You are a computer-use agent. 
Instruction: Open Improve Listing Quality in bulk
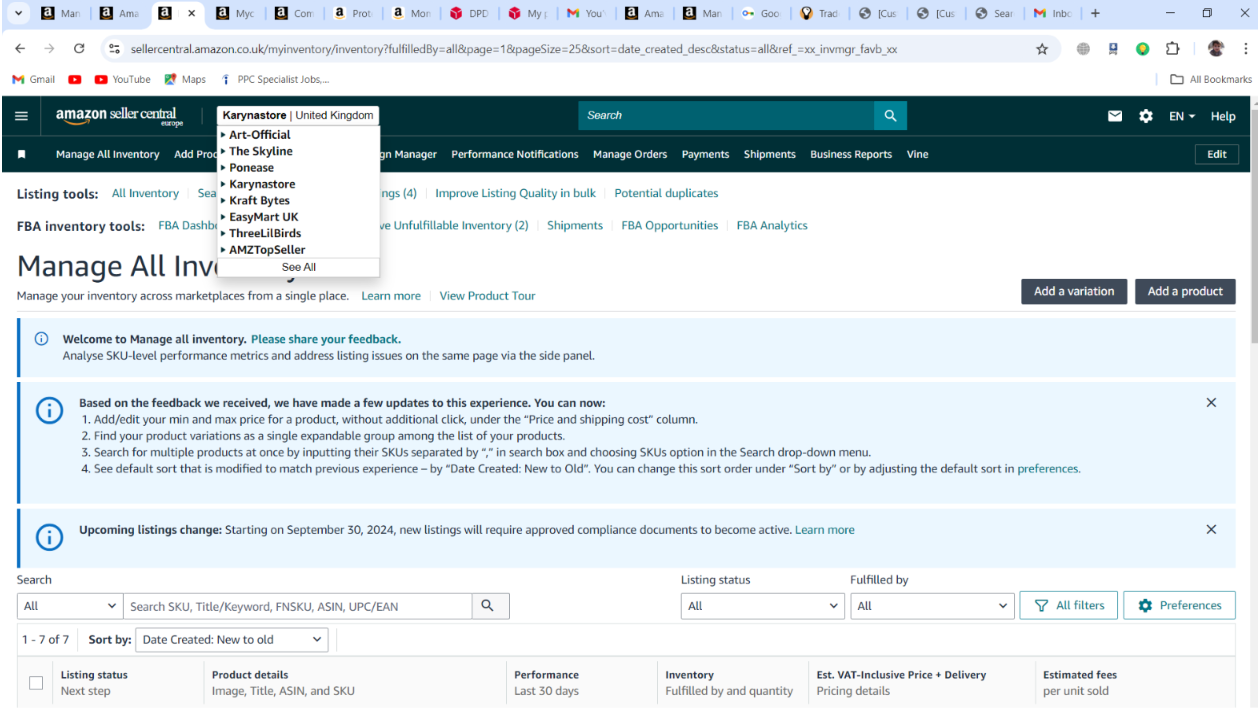tap(515, 193)
